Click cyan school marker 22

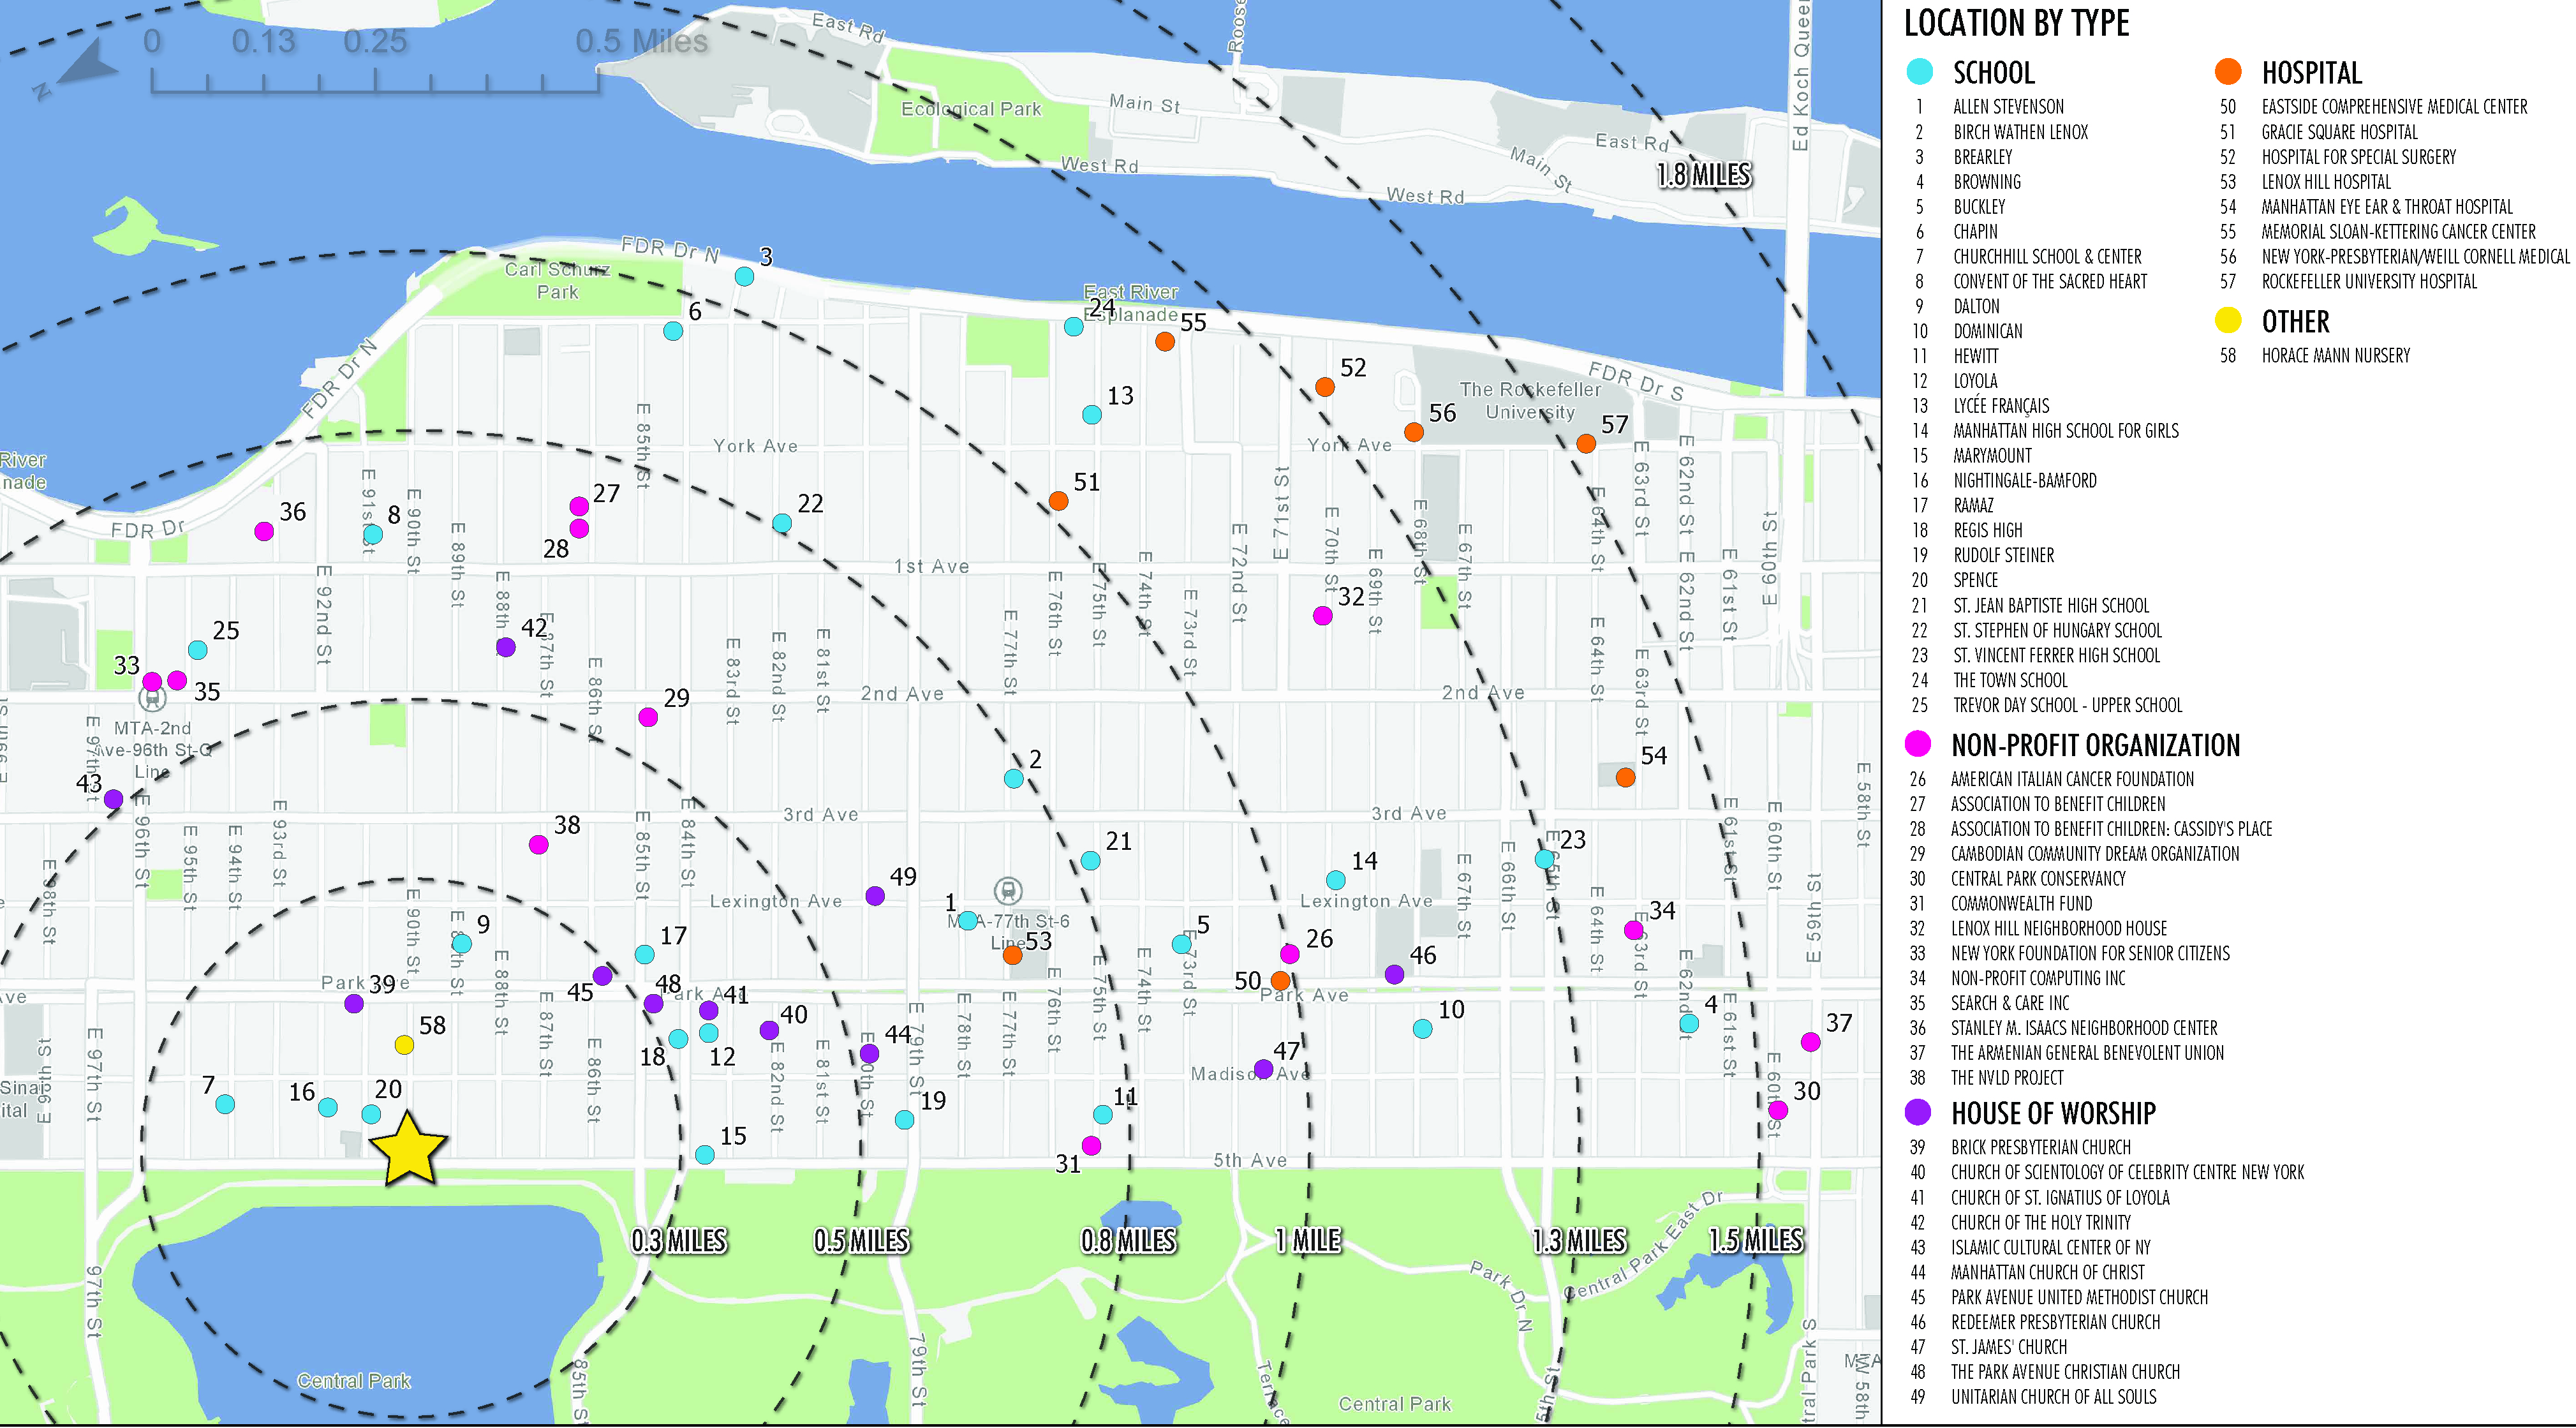click(x=782, y=523)
